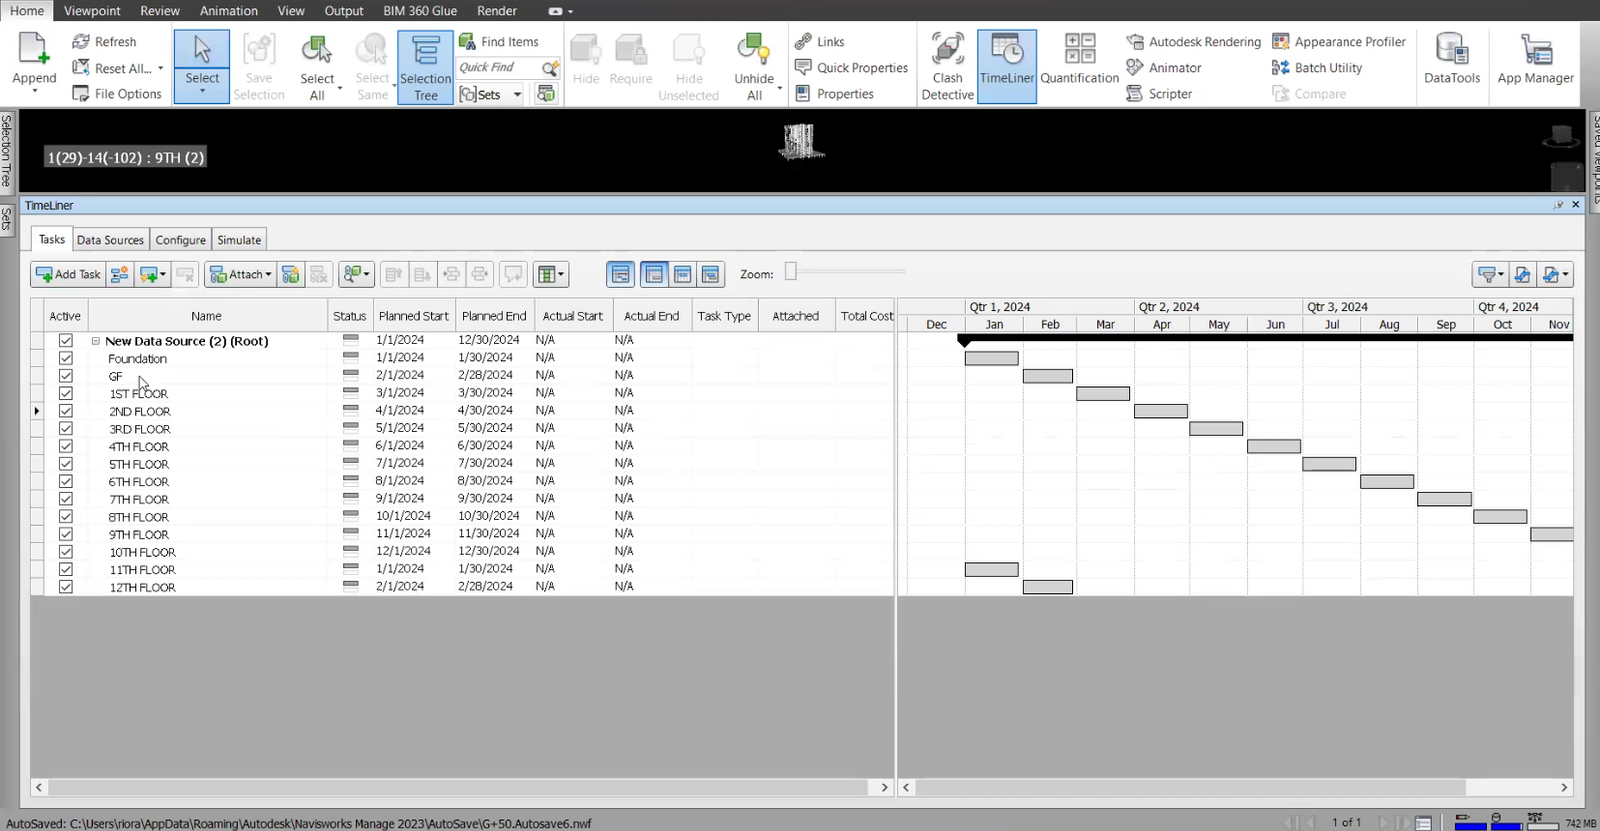This screenshot has height=831, width=1600.
Task: Switch to the Configure tab
Action: pos(180,240)
